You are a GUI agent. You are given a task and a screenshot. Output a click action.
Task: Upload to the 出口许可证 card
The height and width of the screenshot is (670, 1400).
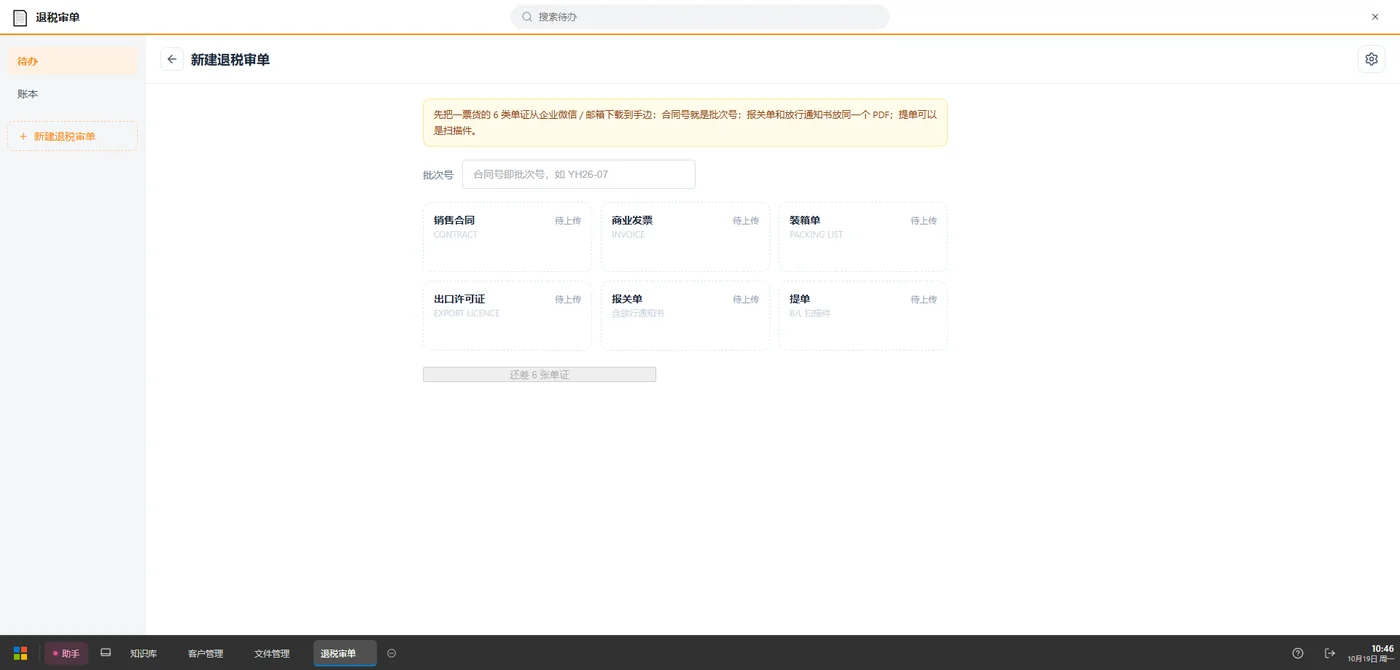(507, 316)
